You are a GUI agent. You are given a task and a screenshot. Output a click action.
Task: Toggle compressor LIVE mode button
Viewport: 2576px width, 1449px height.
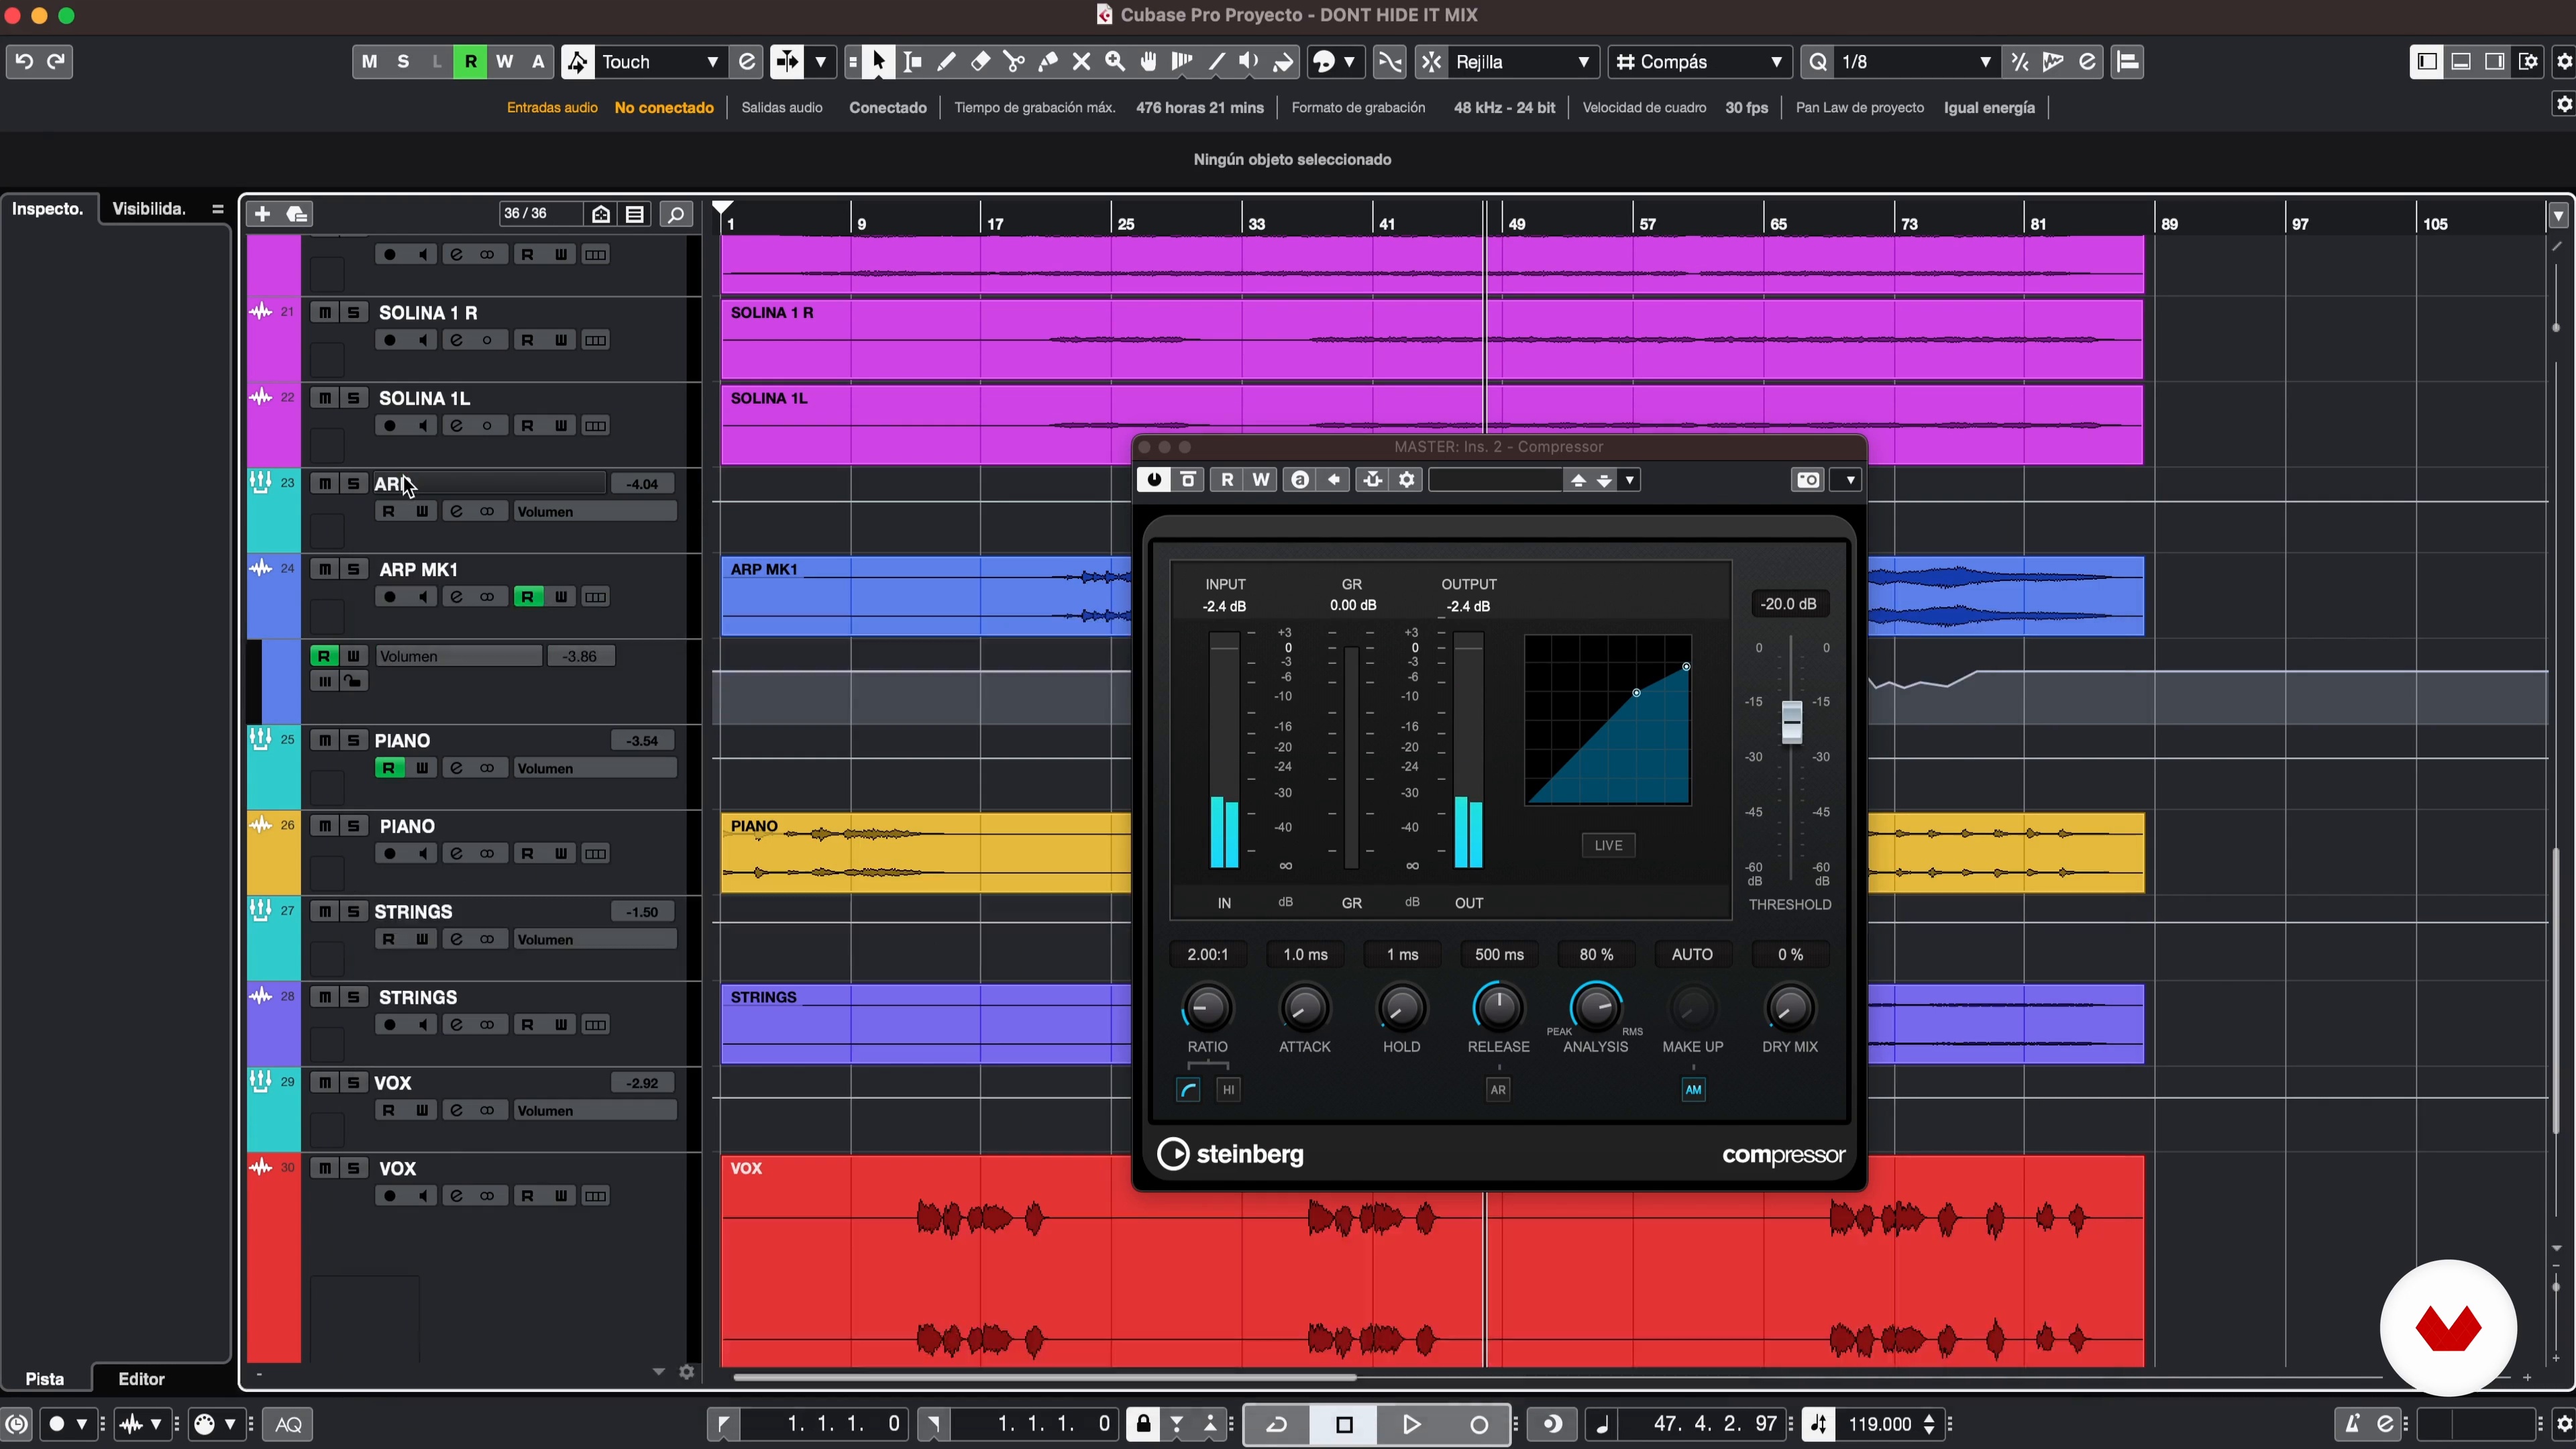click(x=1608, y=845)
